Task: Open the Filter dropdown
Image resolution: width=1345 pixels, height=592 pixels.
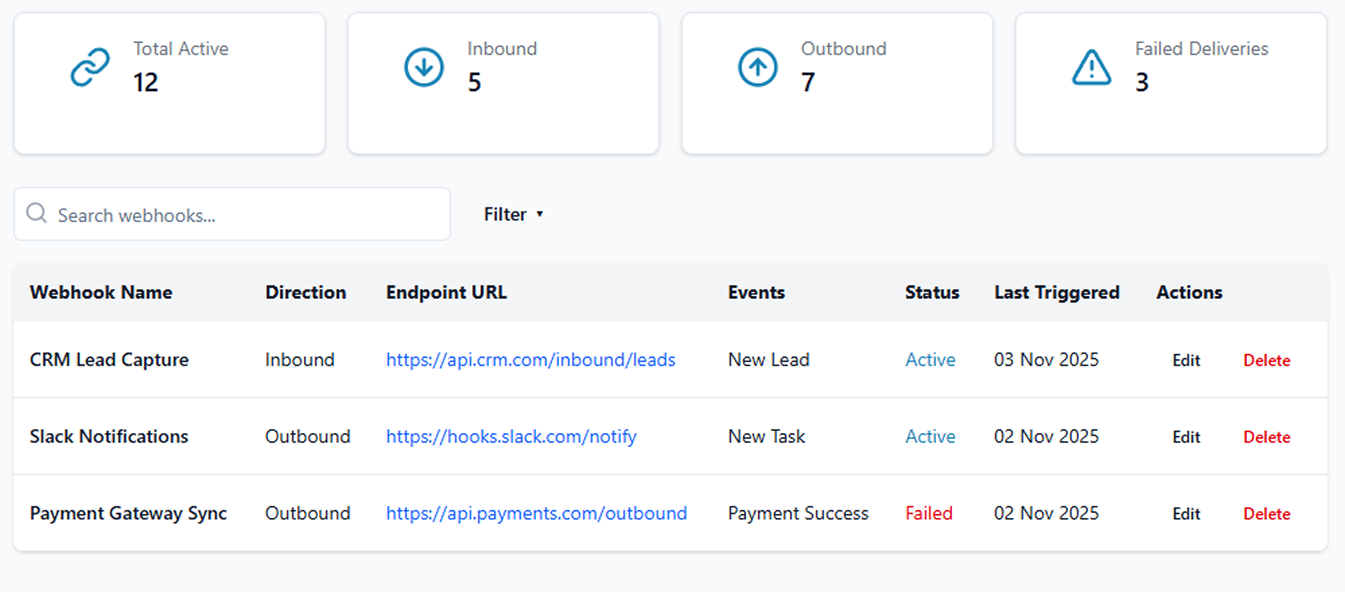Action: click(x=513, y=214)
